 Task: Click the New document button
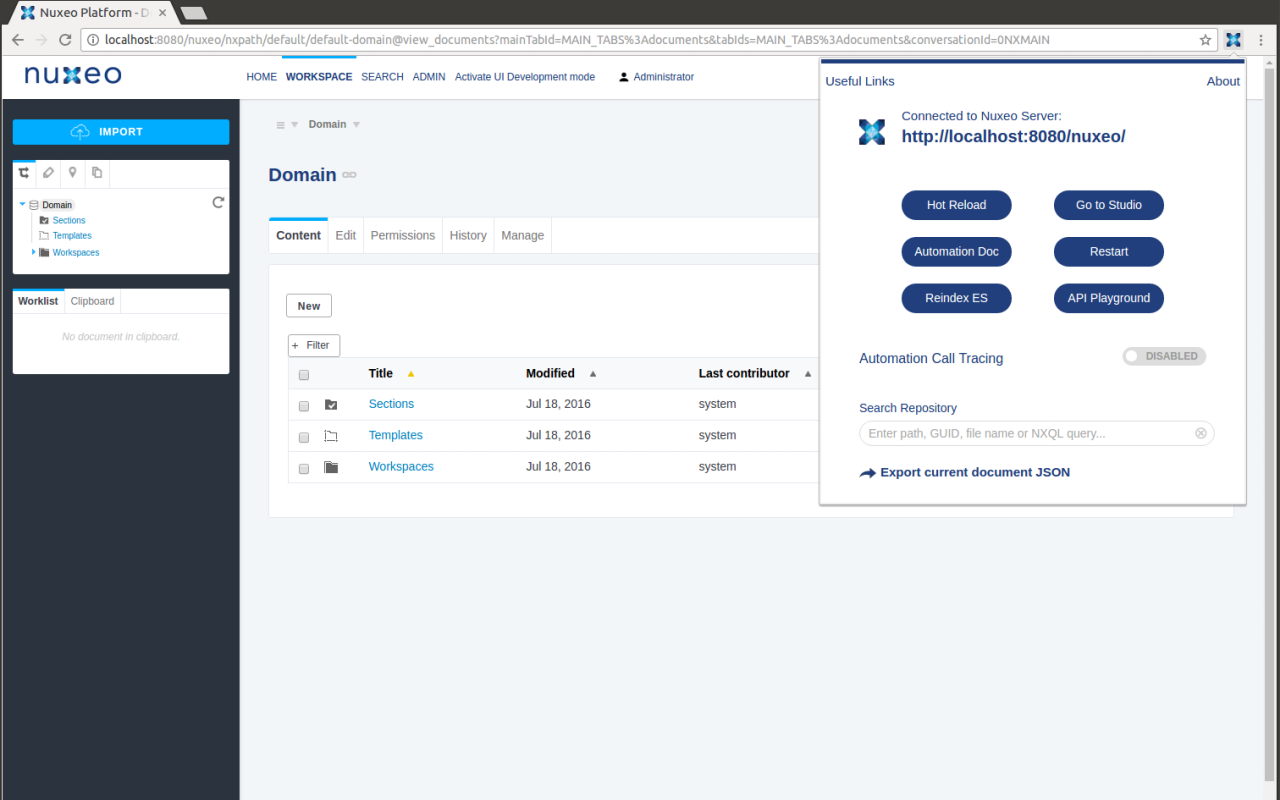[x=309, y=306]
